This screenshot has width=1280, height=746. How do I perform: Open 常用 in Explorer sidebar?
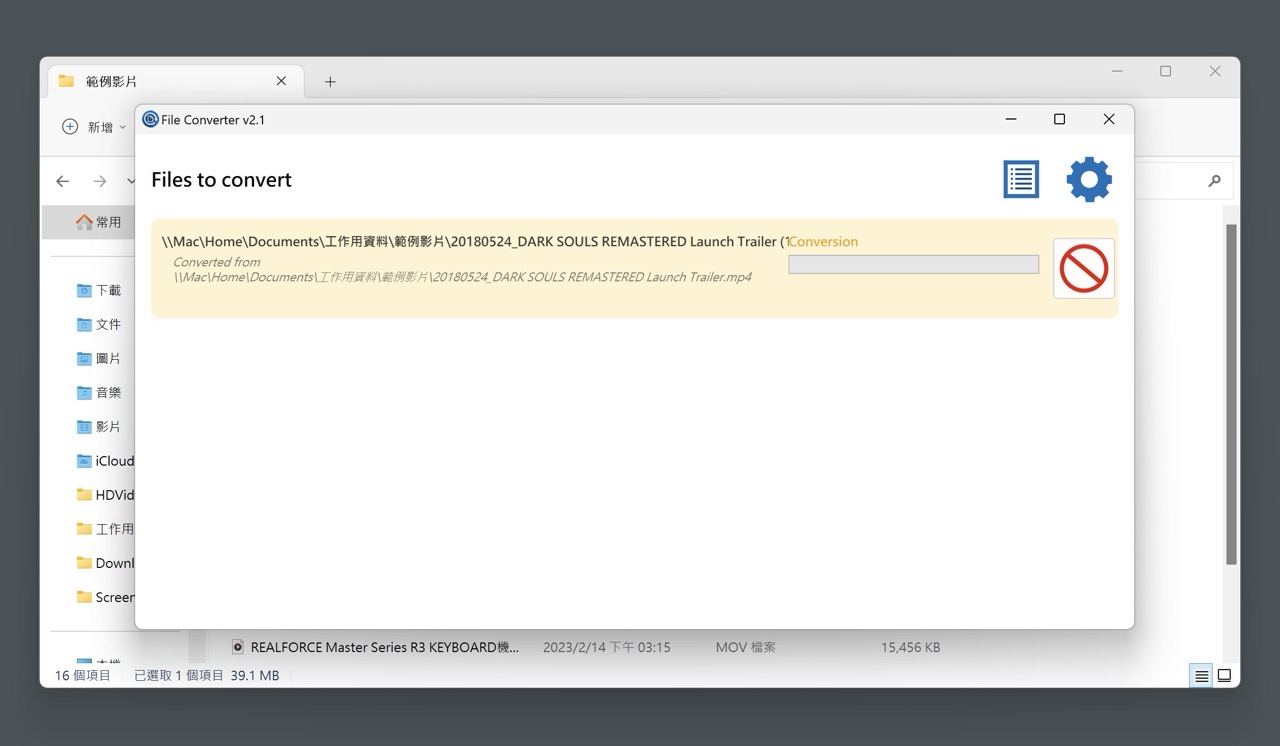pos(98,222)
